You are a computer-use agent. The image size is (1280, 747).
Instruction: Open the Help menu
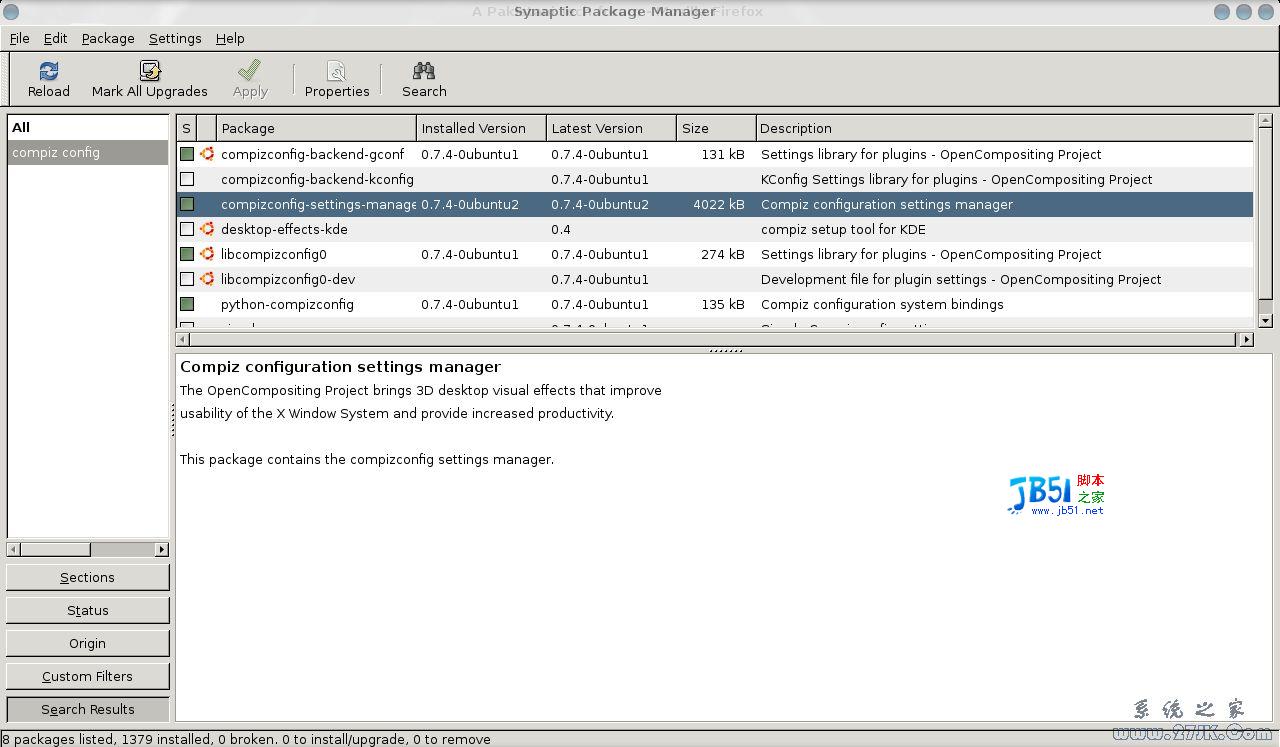point(230,38)
